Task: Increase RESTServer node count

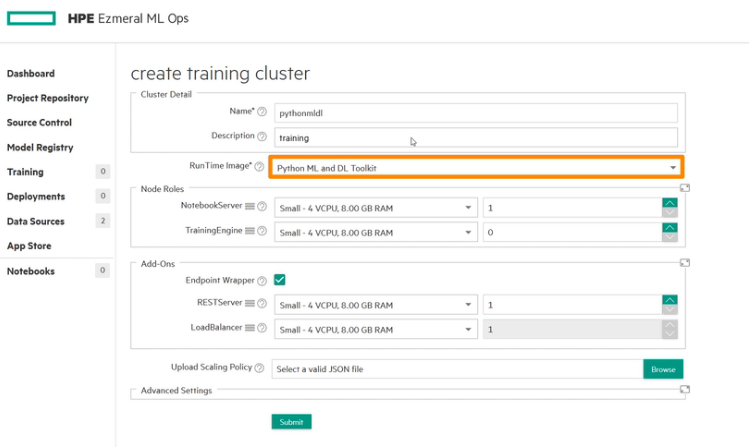Action: tap(669, 299)
